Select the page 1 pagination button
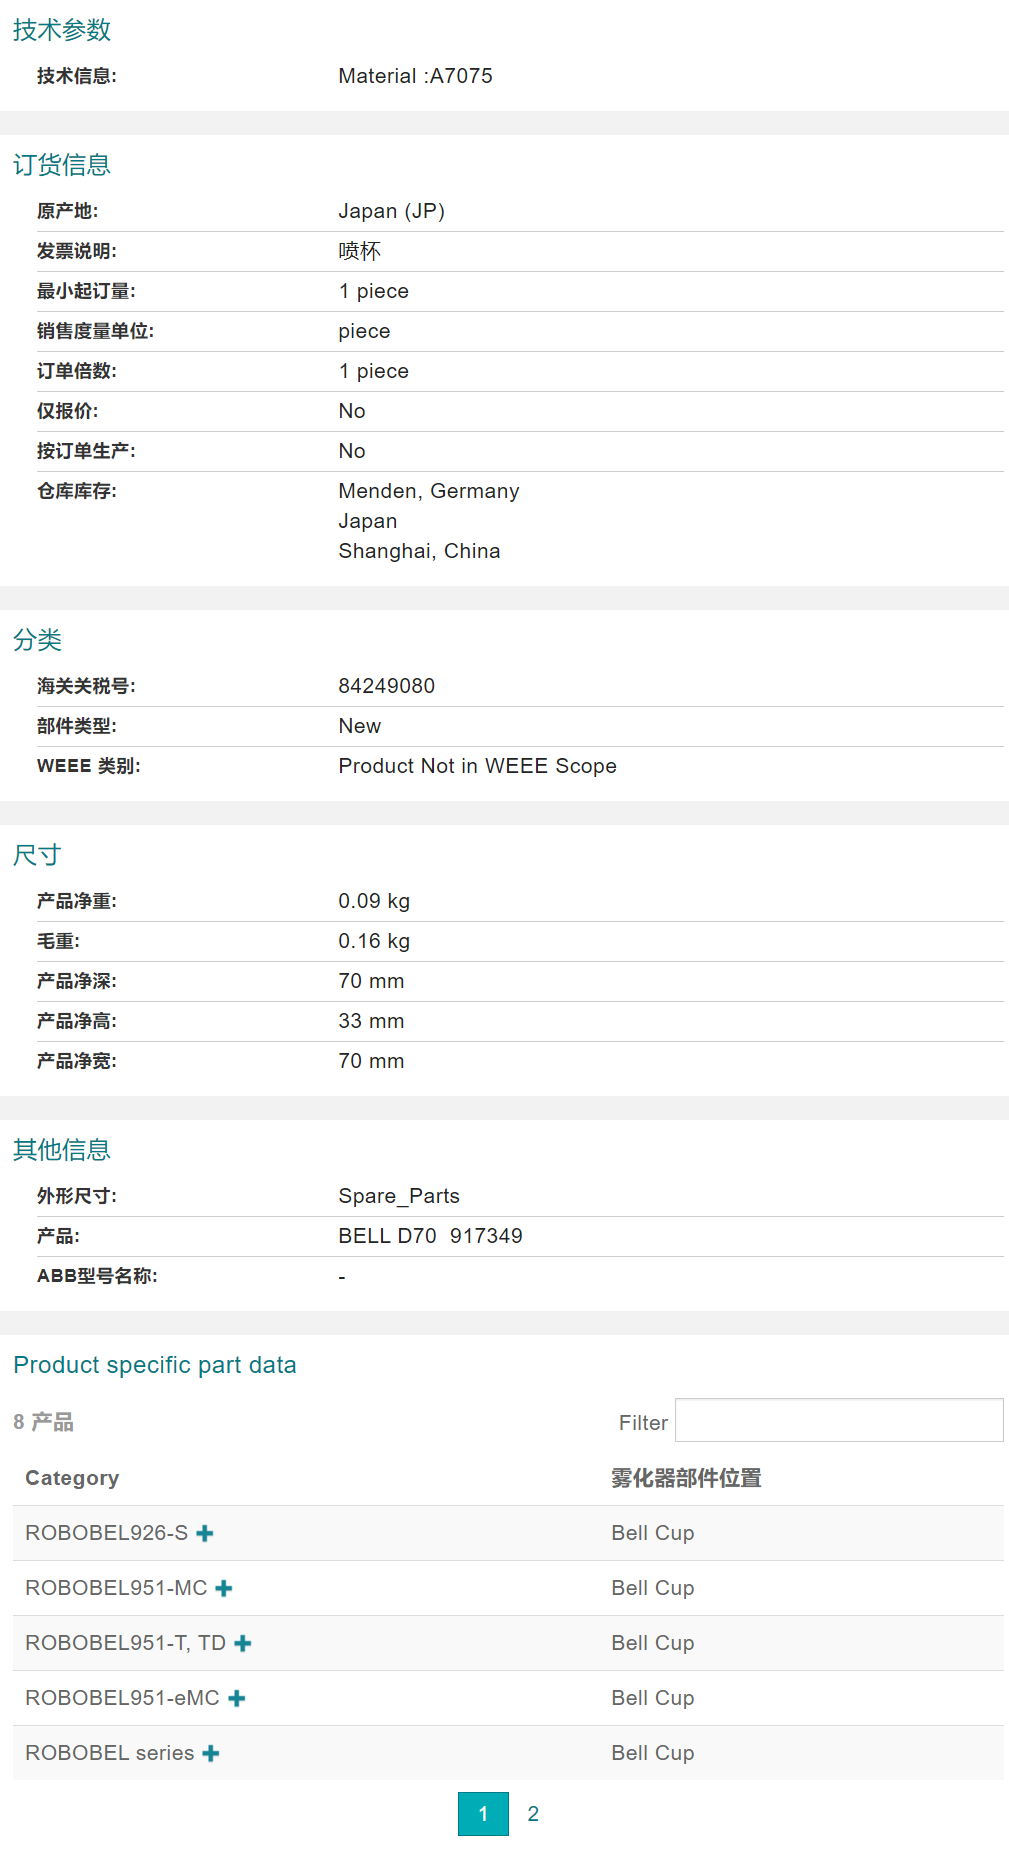 click(483, 1814)
